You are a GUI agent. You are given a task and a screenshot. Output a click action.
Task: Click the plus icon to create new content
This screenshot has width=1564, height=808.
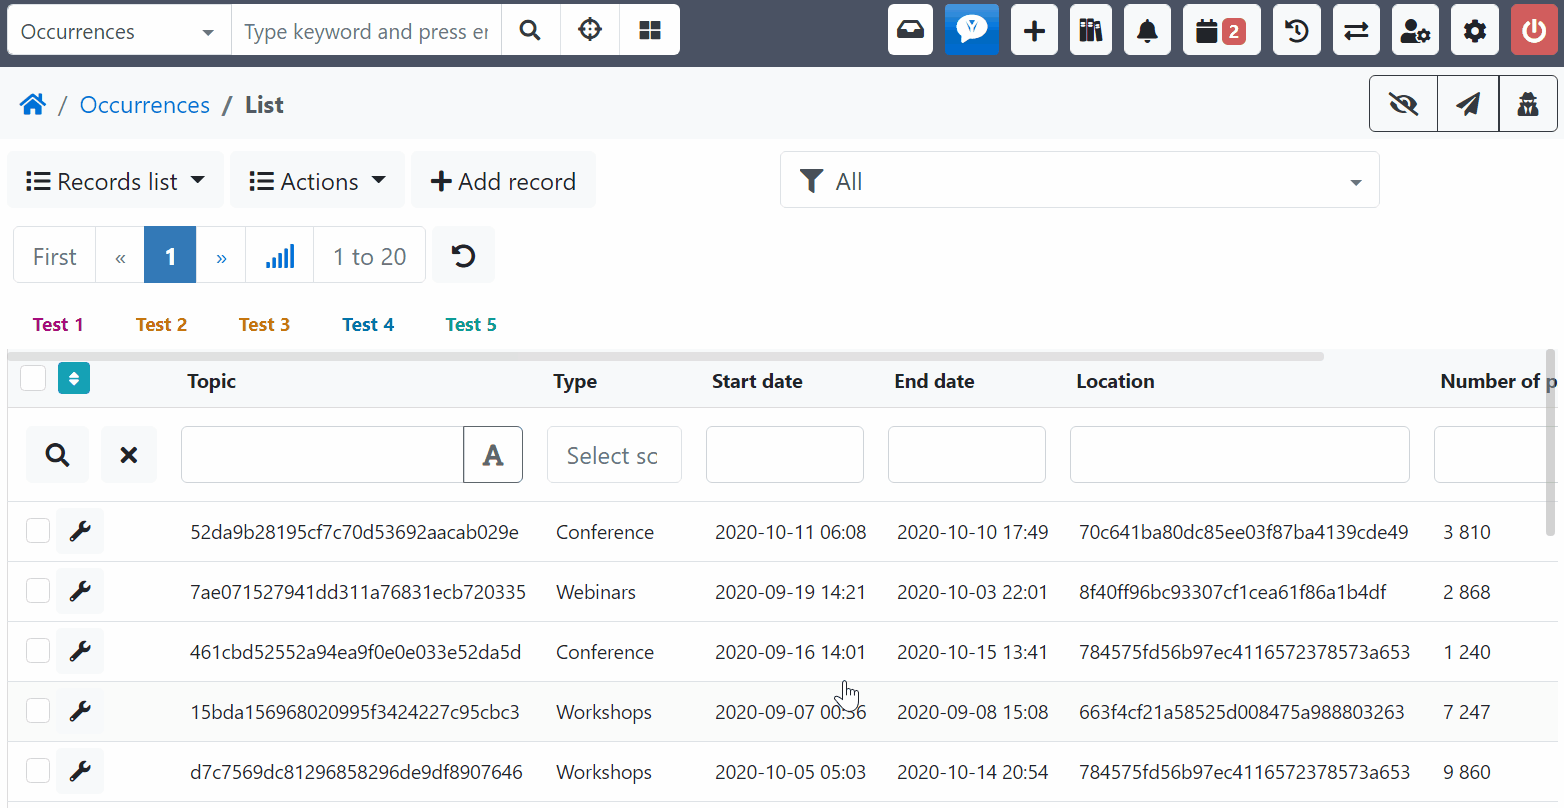click(x=1034, y=30)
